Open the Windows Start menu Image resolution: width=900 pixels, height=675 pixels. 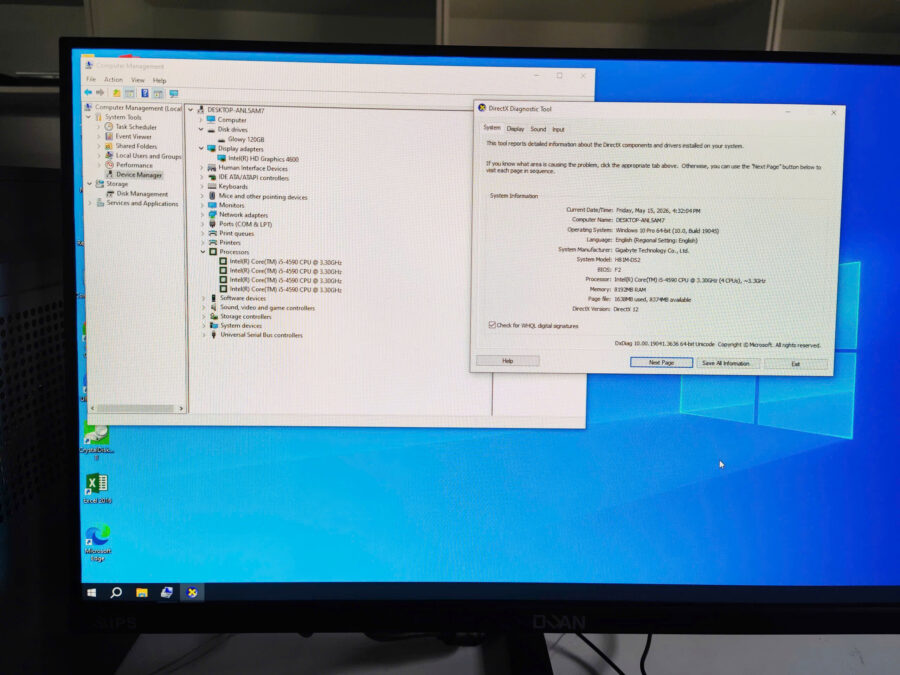[x=91, y=592]
